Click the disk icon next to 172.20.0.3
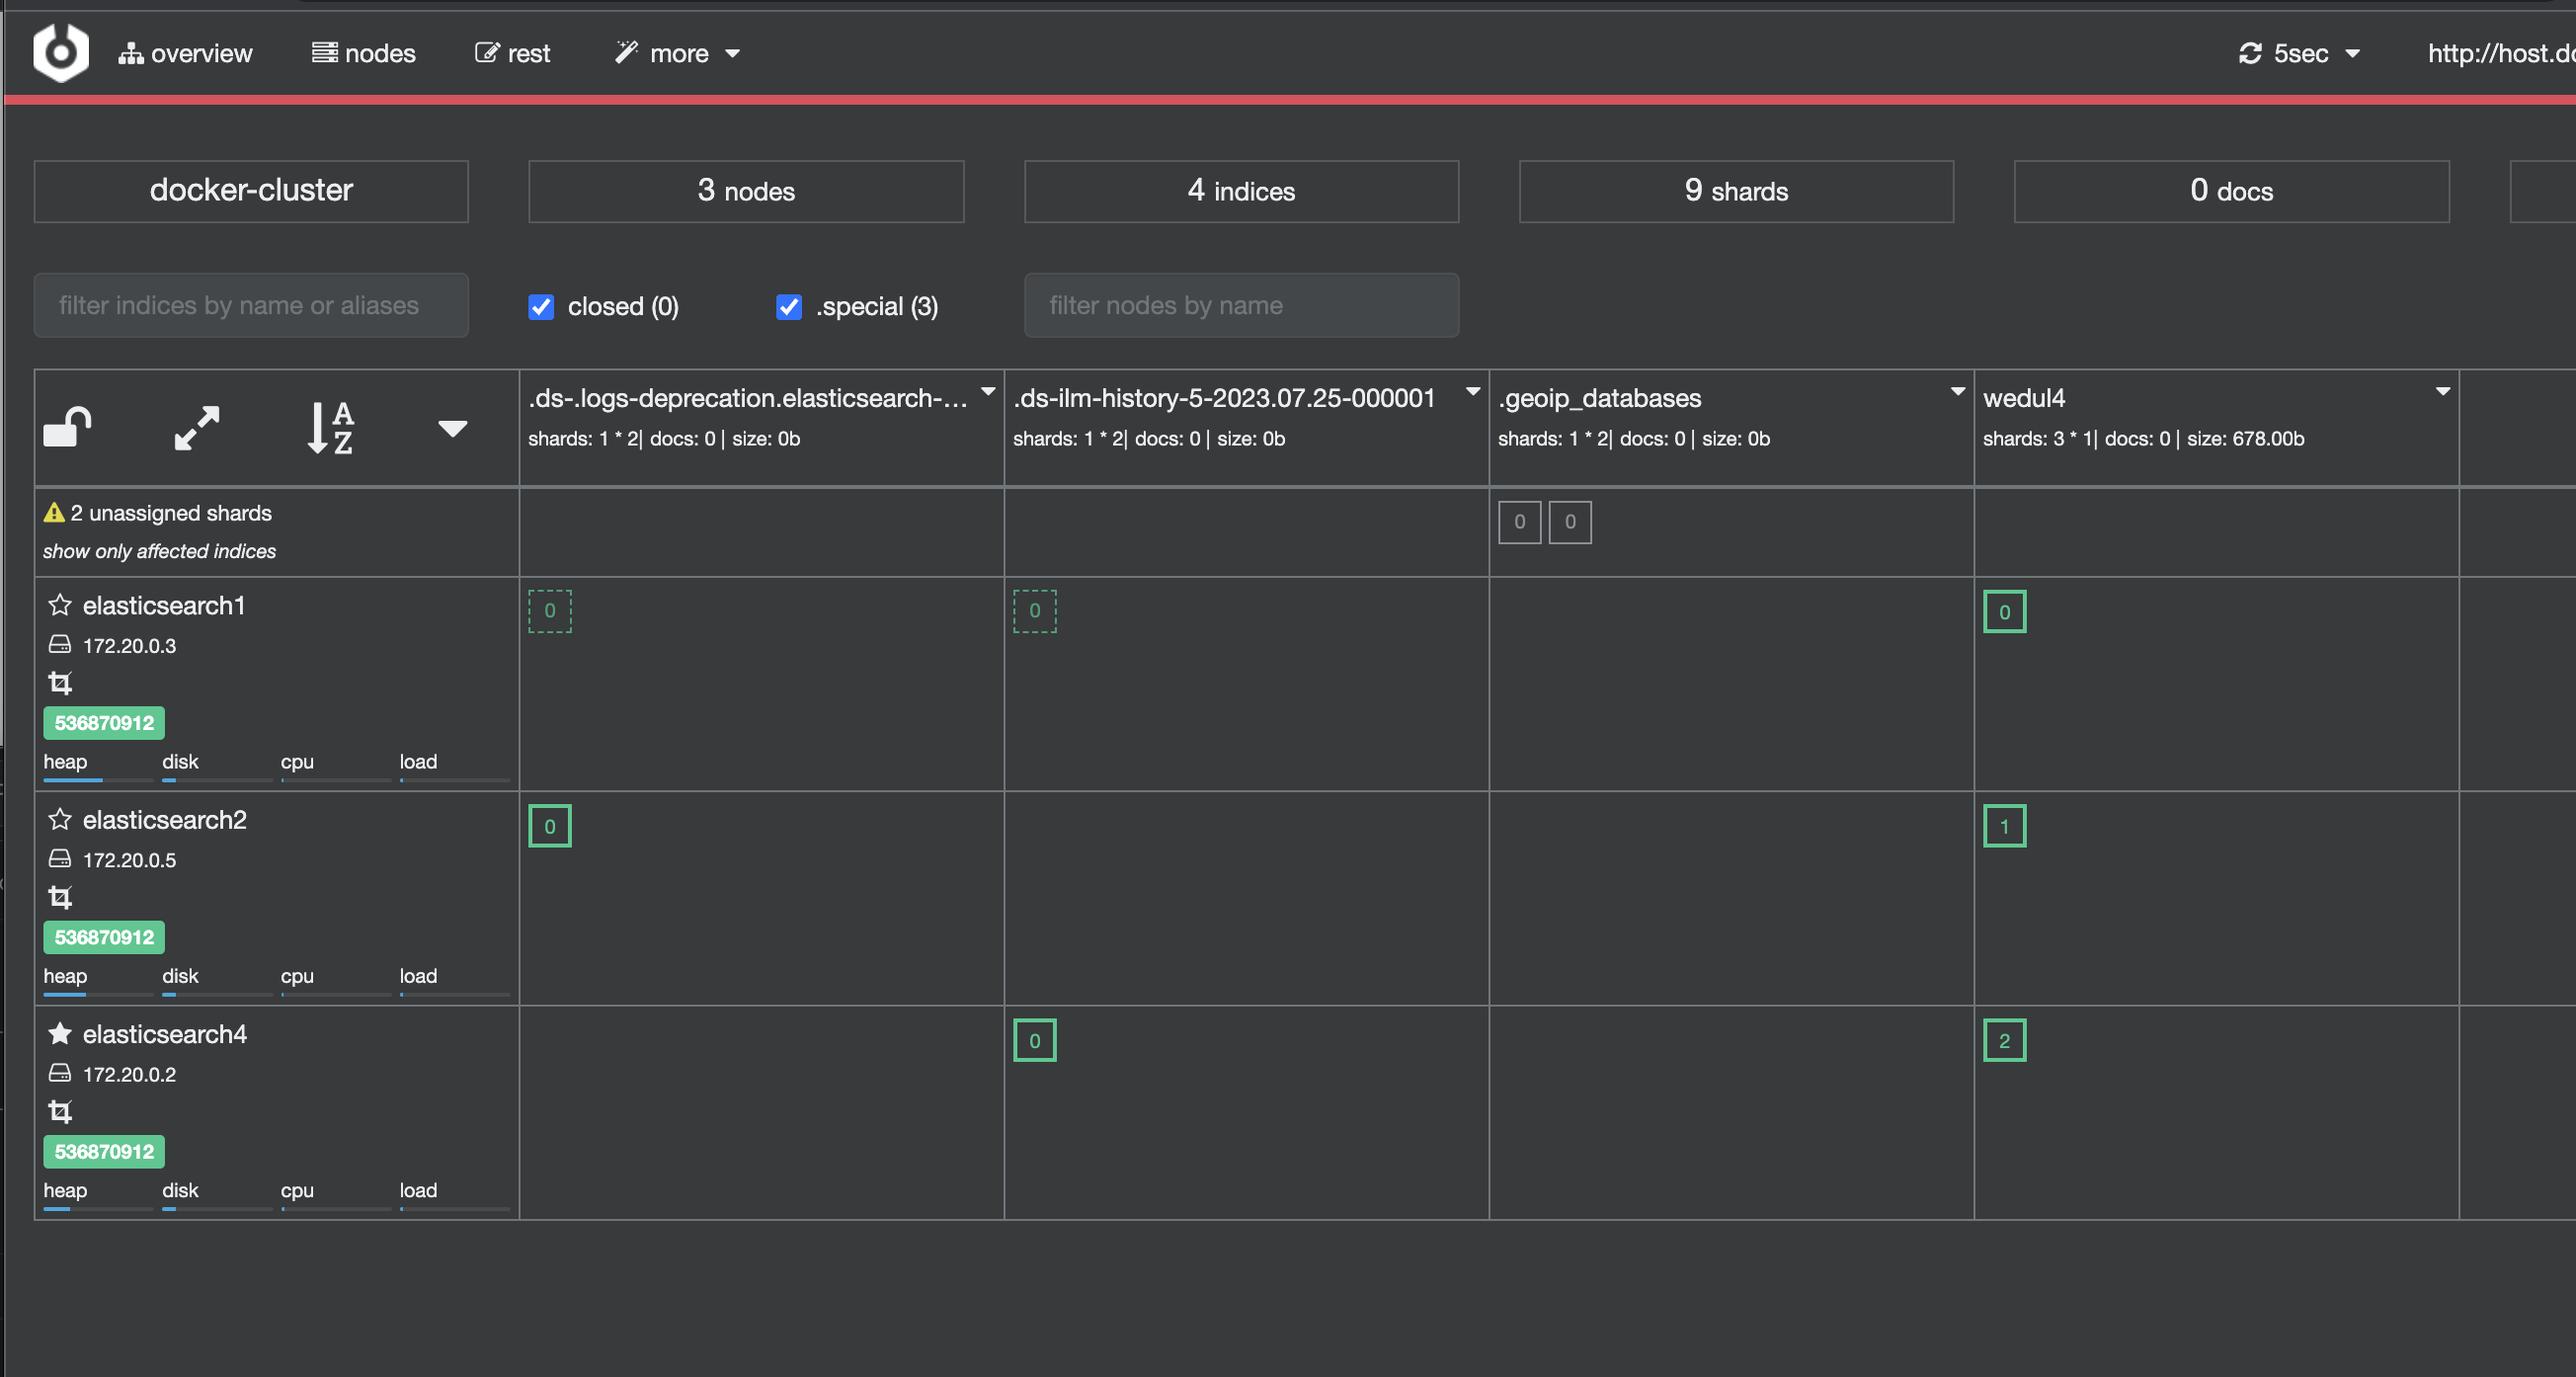2576x1377 pixels. [60, 645]
